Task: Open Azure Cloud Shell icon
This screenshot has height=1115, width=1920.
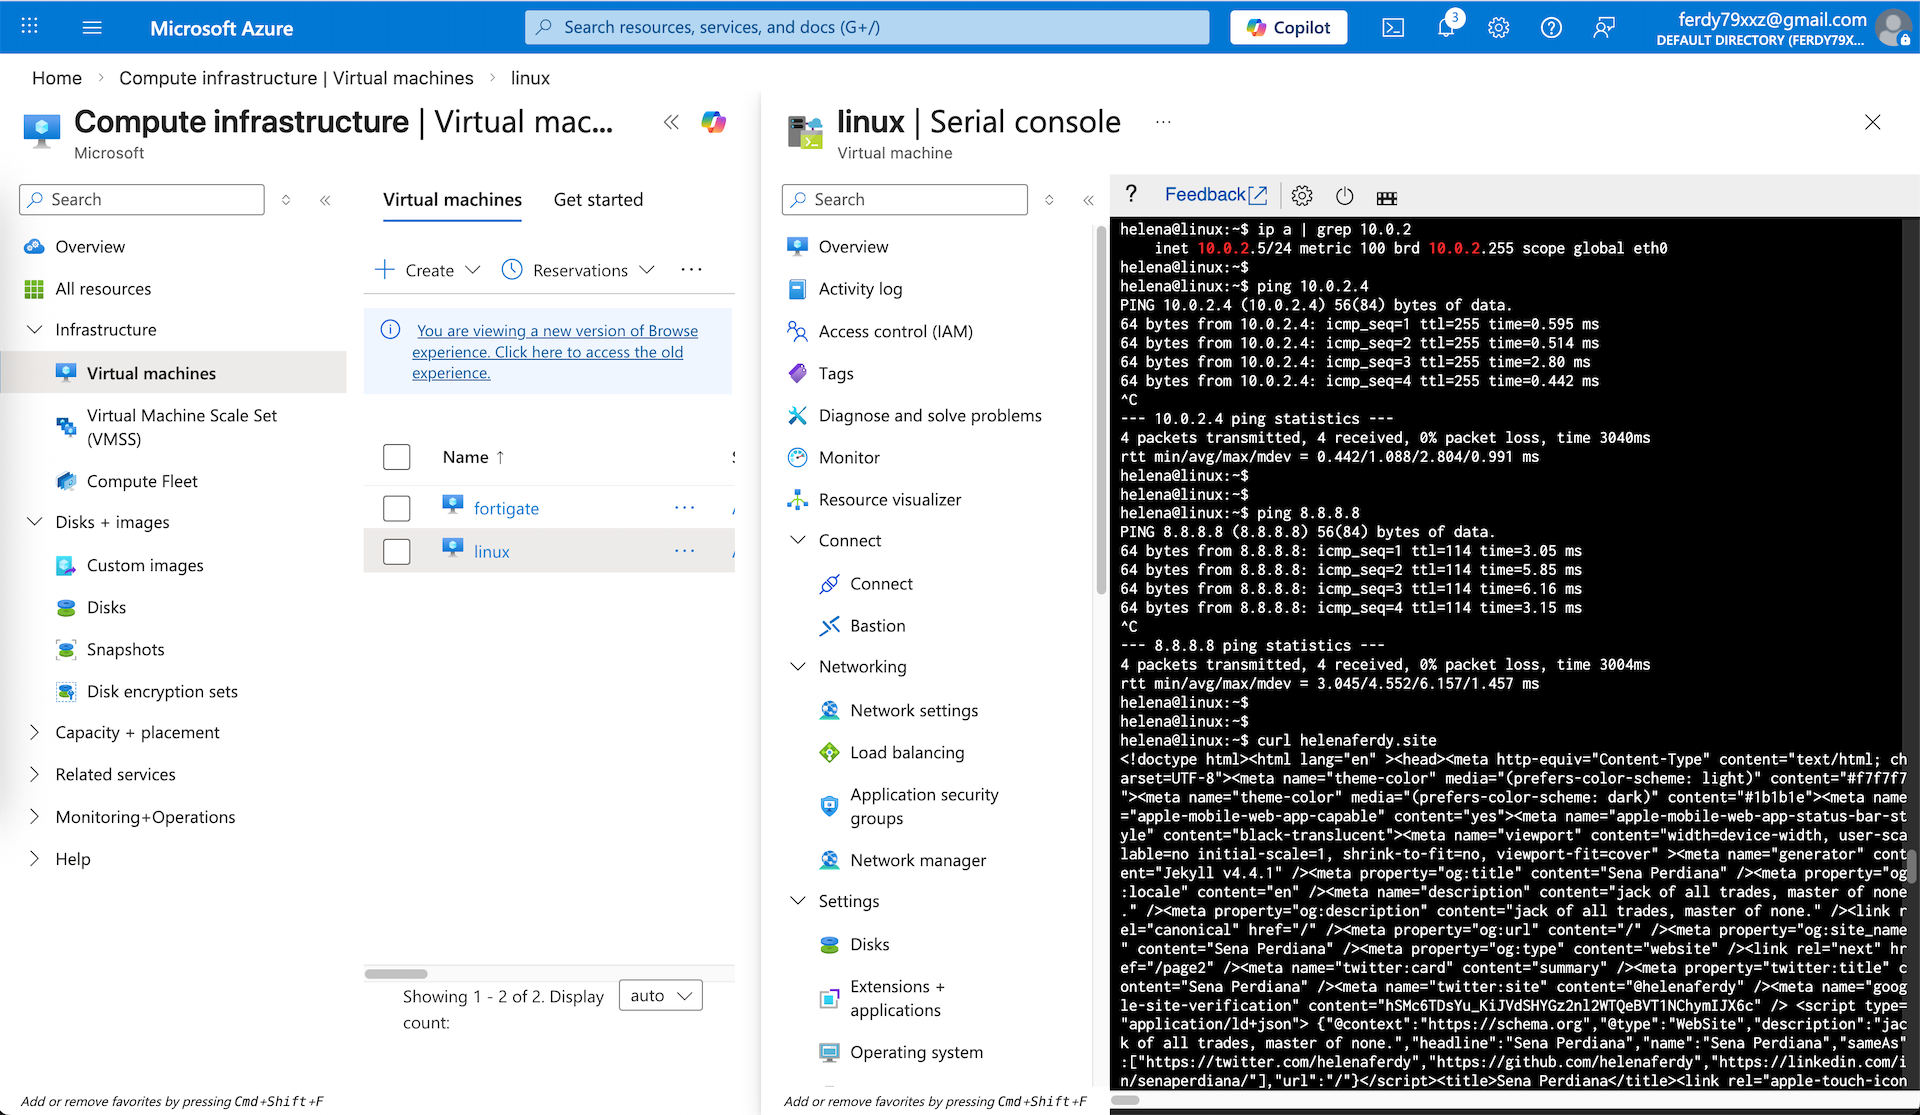Action: [x=1393, y=28]
